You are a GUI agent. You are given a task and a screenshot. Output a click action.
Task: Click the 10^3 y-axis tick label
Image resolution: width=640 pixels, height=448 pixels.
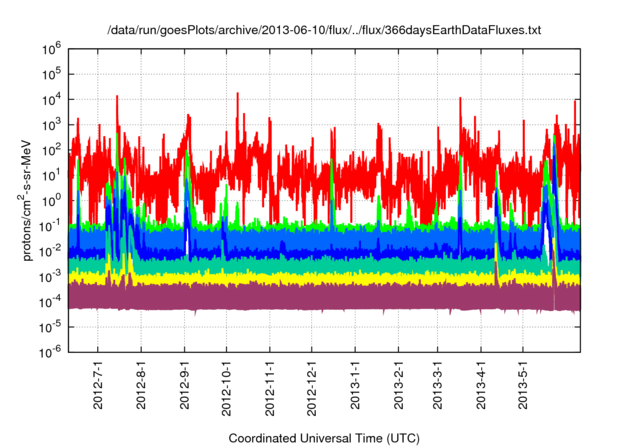[51, 126]
